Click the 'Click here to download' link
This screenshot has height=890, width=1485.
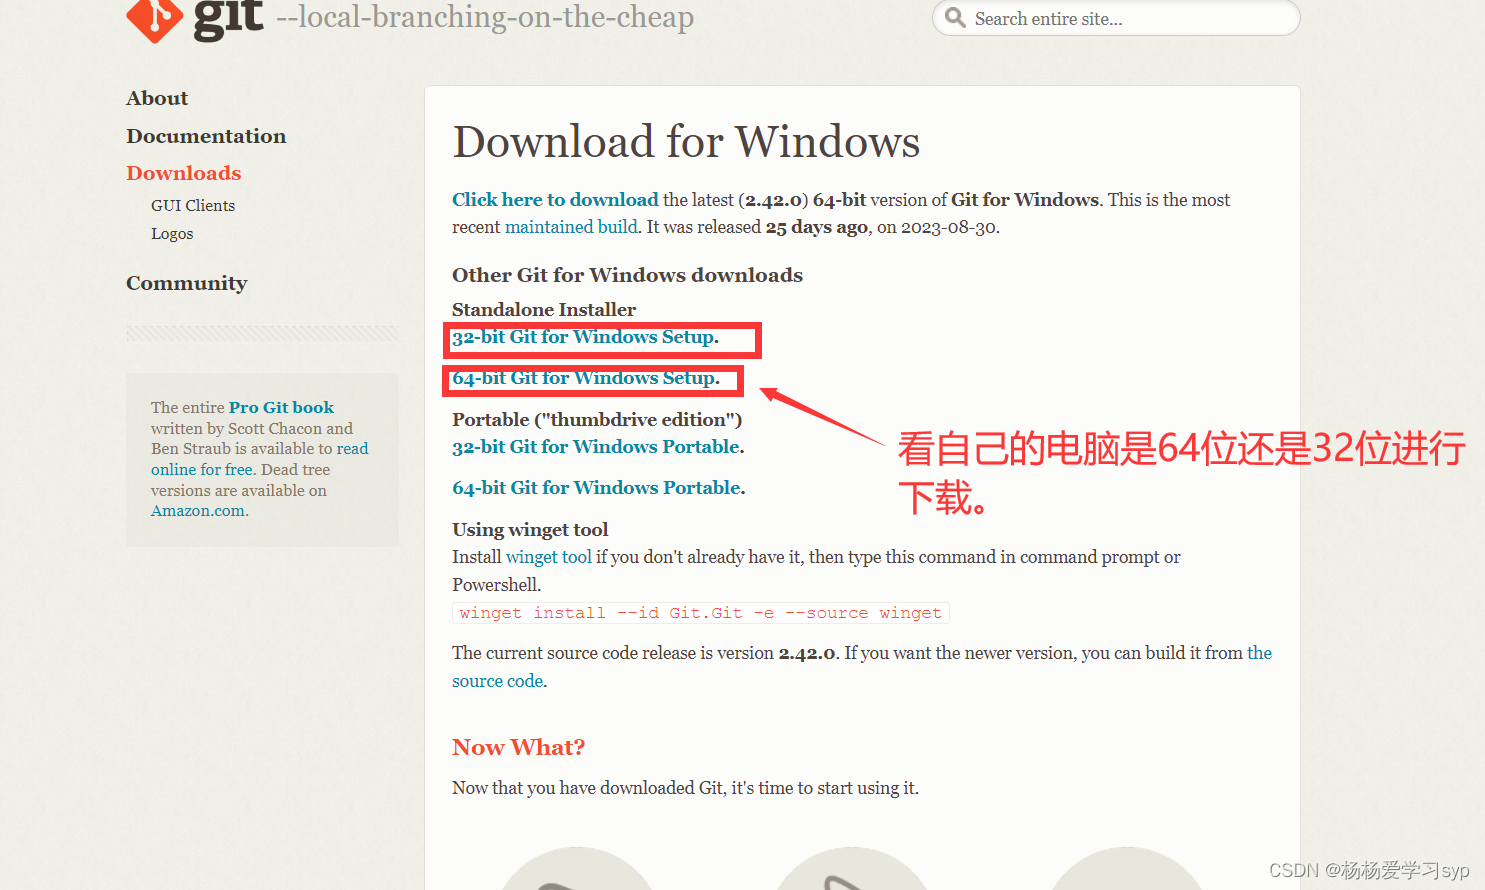(x=555, y=200)
